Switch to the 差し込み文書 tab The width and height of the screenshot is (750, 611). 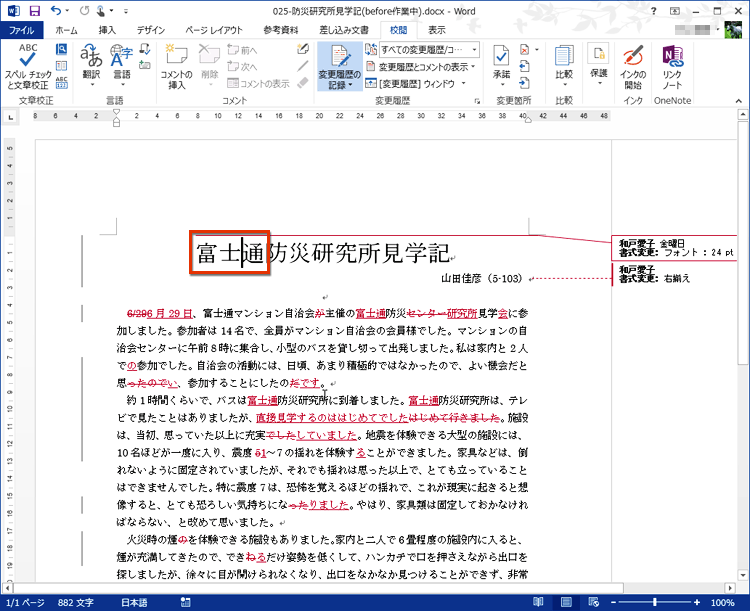[x=344, y=30]
